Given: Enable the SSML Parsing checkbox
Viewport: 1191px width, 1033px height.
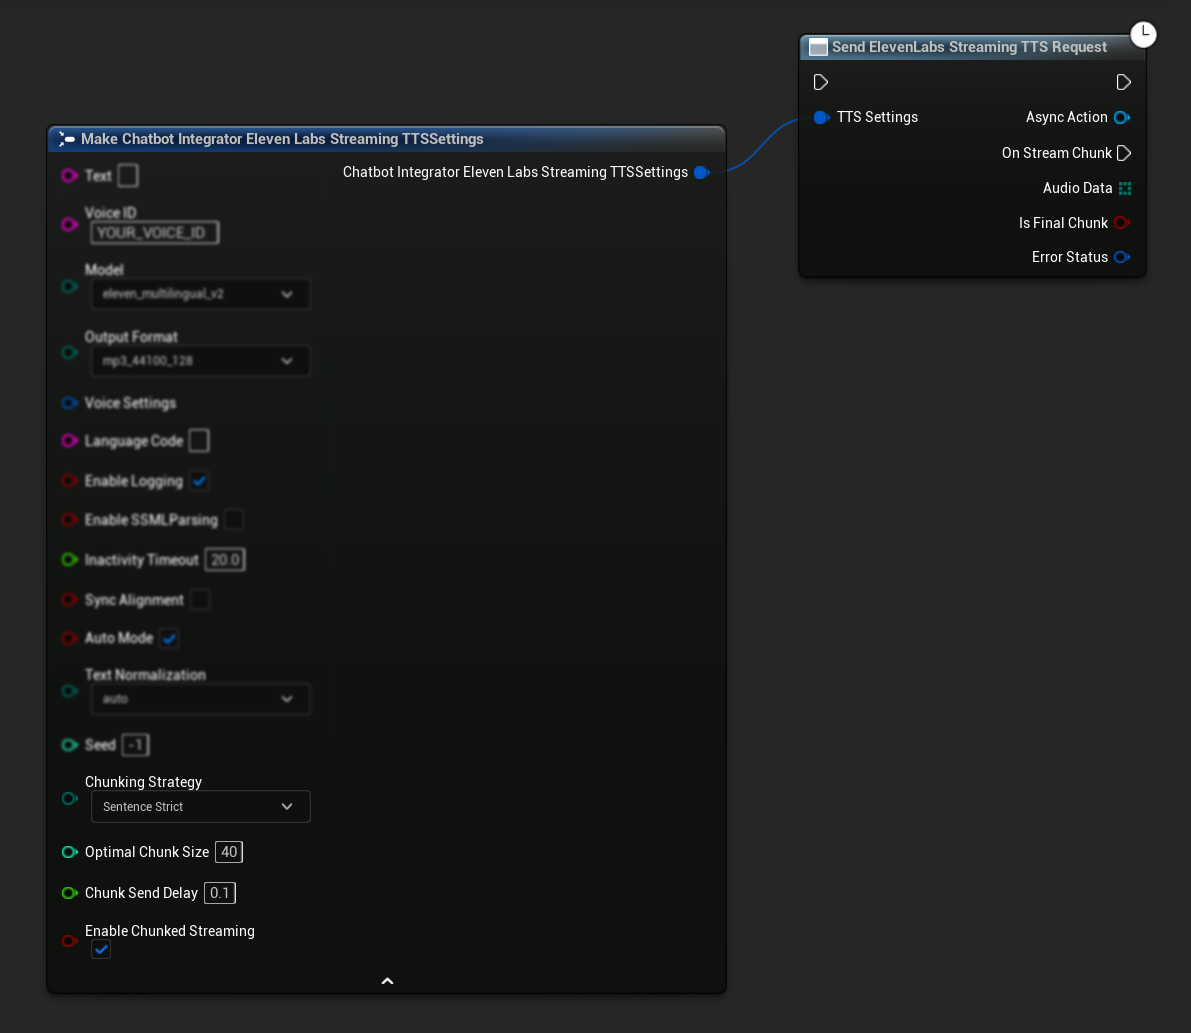Looking at the screenshot, I should 232,520.
